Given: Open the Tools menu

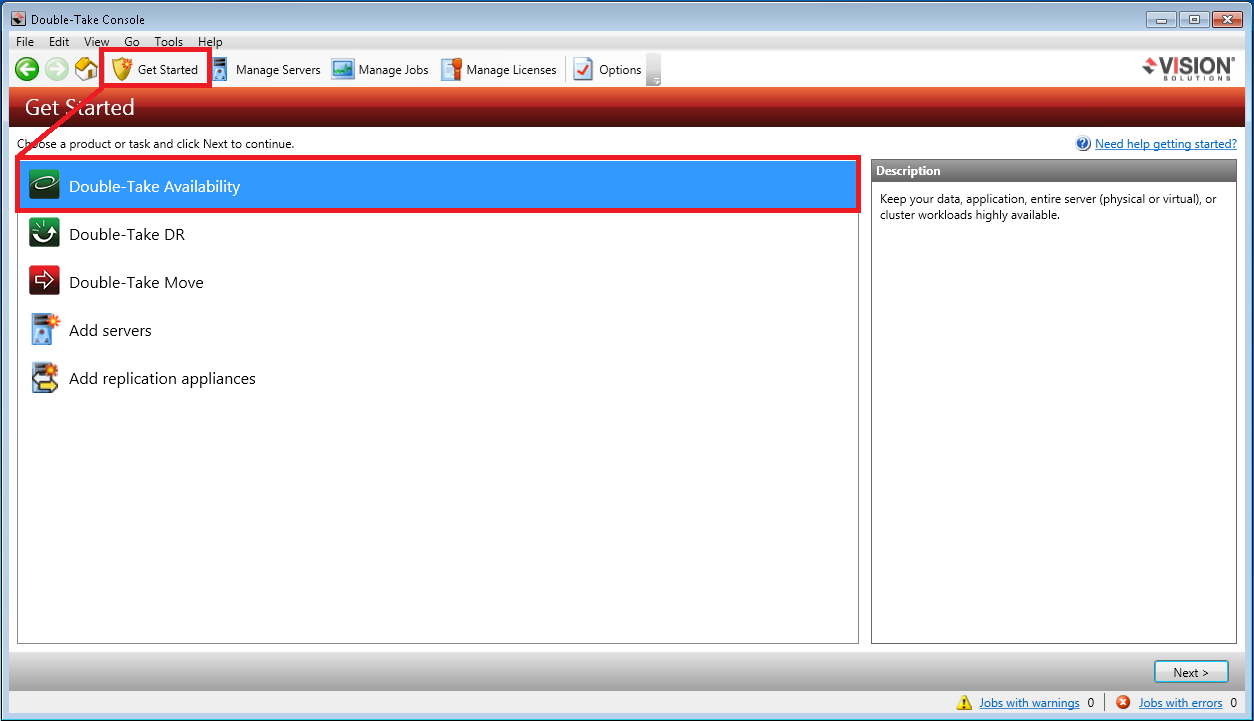Looking at the screenshot, I should (168, 42).
